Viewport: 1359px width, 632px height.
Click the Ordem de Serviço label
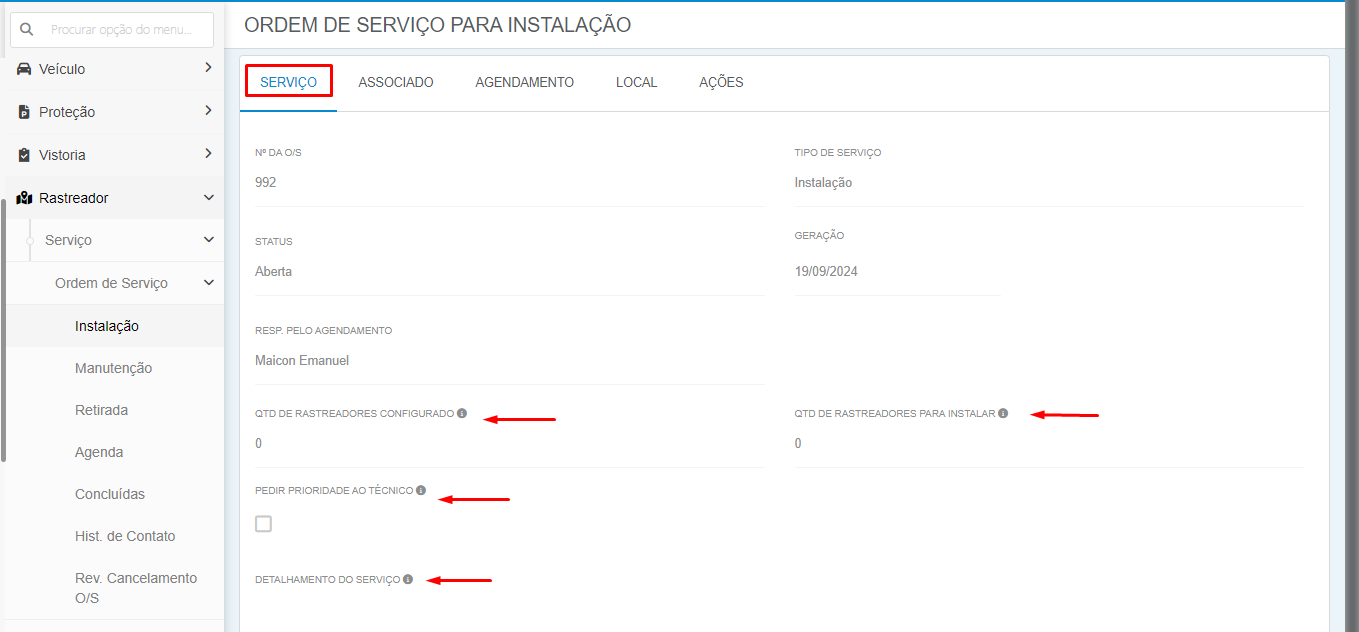[111, 283]
